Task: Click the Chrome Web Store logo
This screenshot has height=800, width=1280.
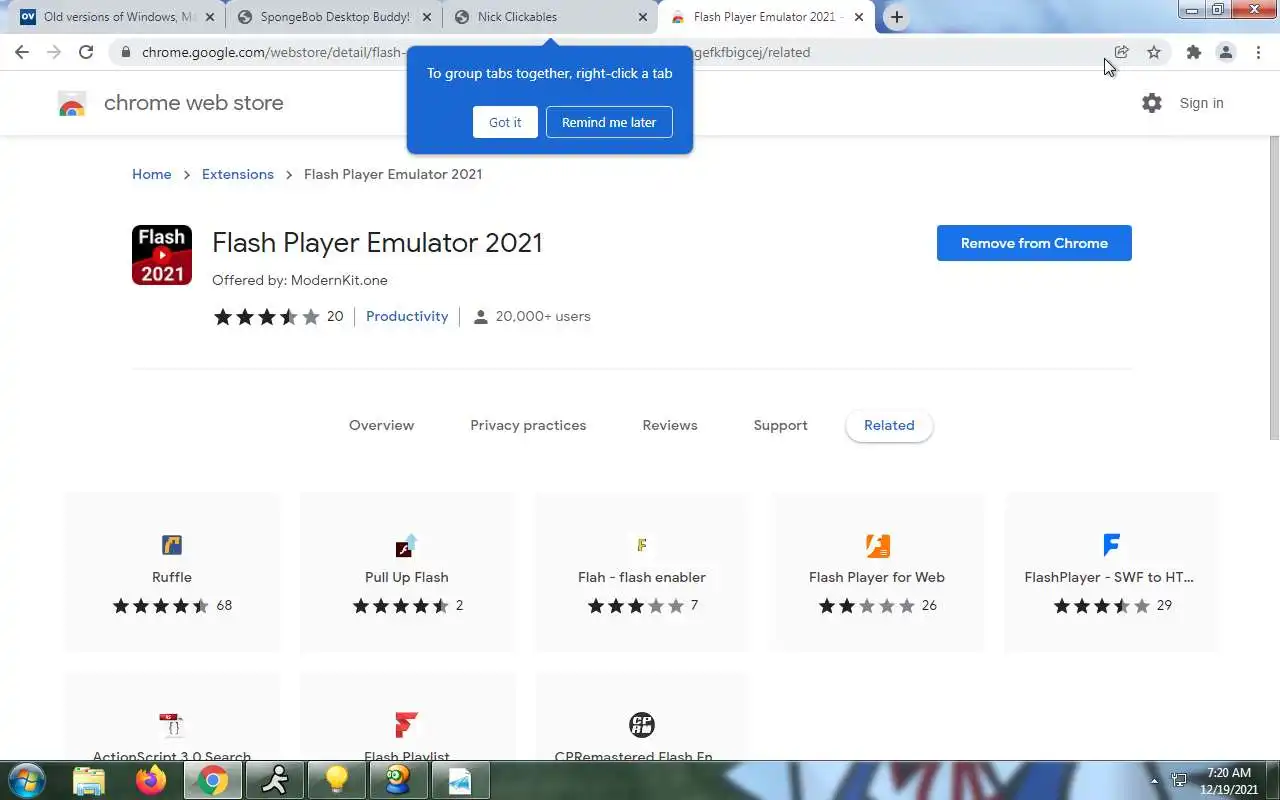Action: [72, 103]
